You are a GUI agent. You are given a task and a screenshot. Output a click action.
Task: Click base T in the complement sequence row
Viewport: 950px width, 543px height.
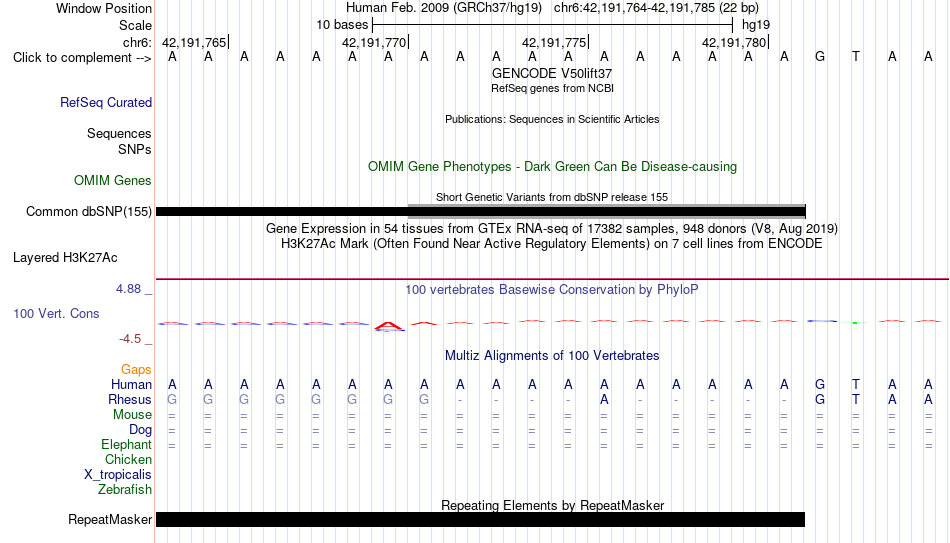click(x=855, y=57)
